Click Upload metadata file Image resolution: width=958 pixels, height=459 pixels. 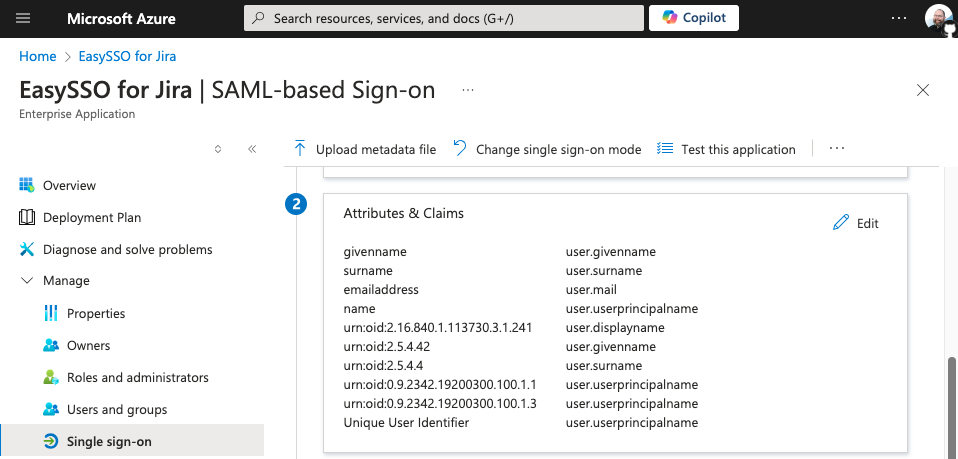365,149
